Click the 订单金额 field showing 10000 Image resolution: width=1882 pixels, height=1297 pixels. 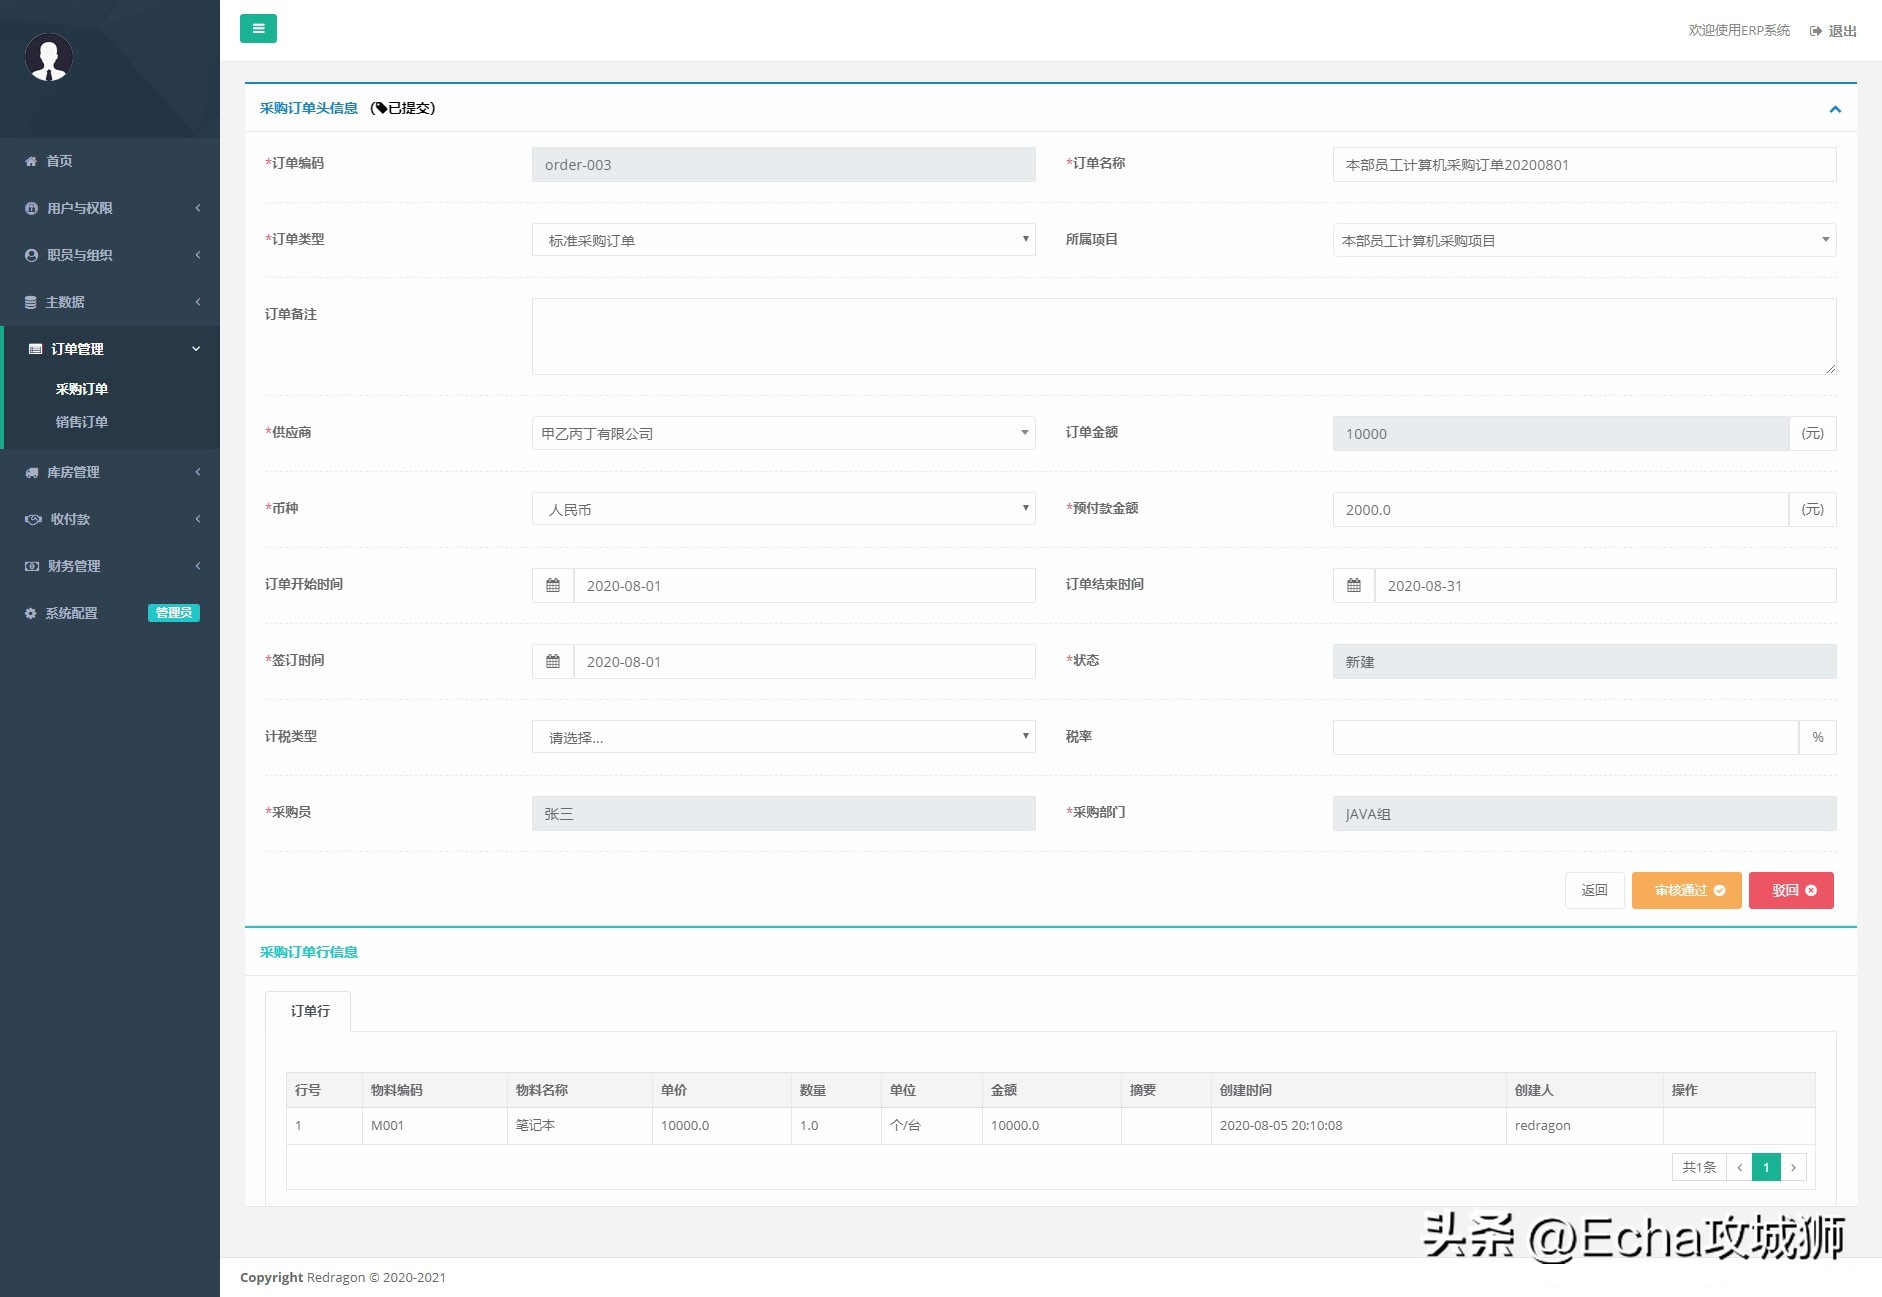(x=1561, y=433)
